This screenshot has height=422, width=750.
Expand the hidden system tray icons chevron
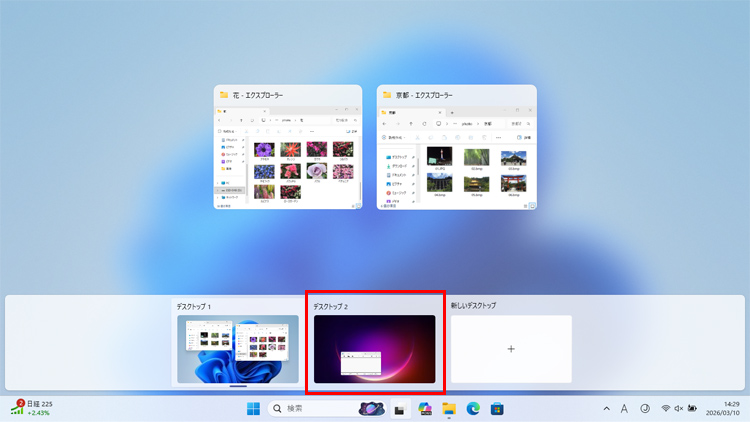point(606,409)
